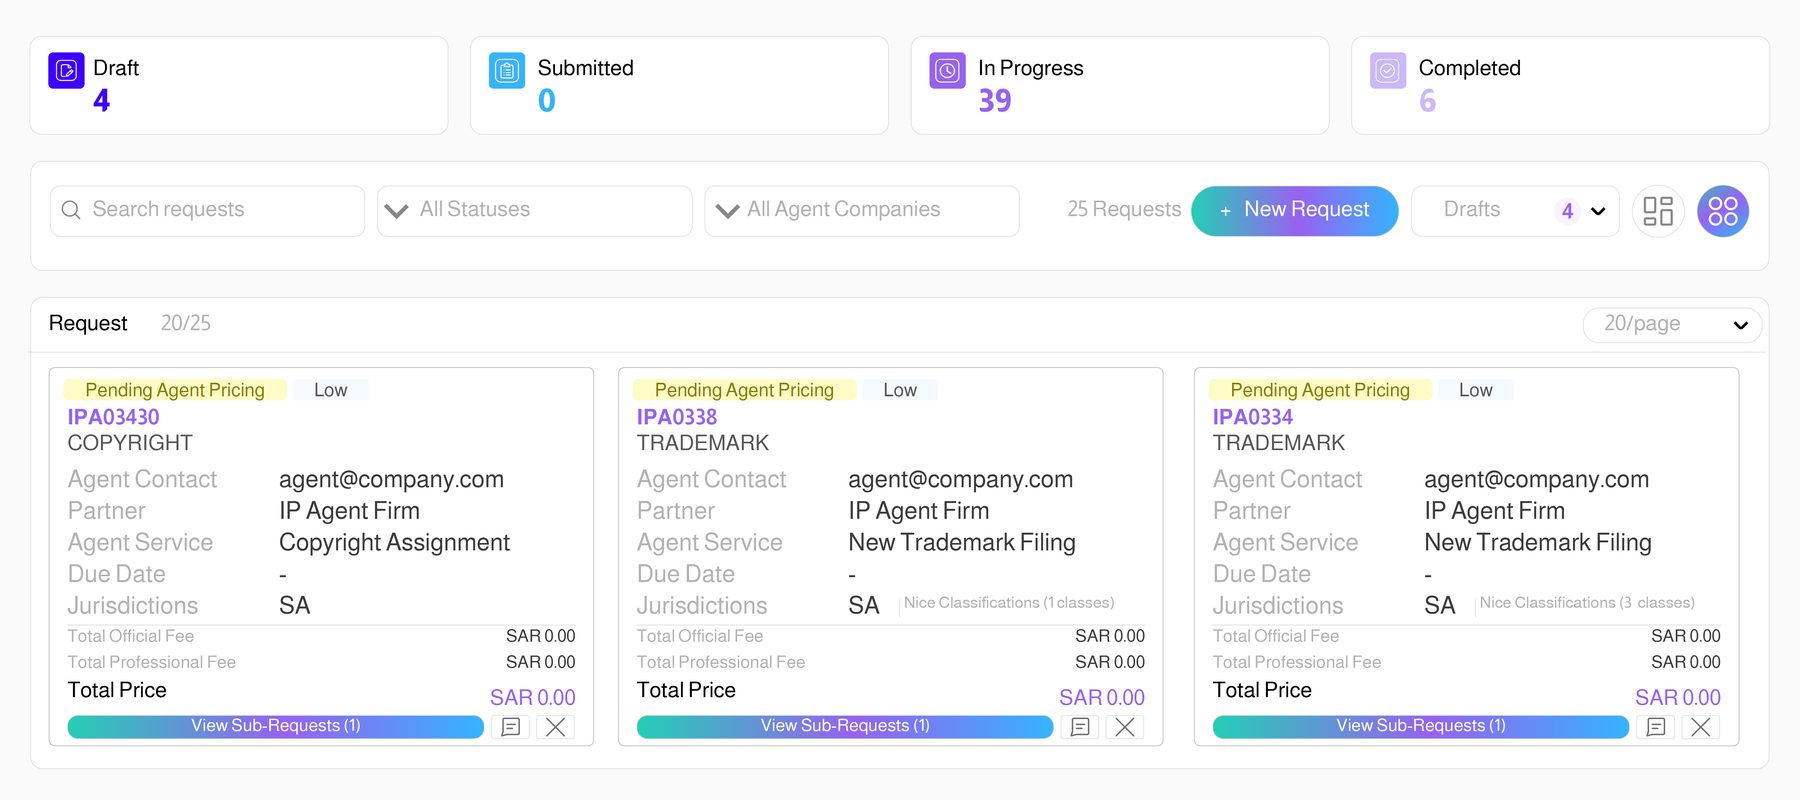Click the X icon on IPA0338 card
This screenshot has height=800, width=1800.
point(1125,727)
